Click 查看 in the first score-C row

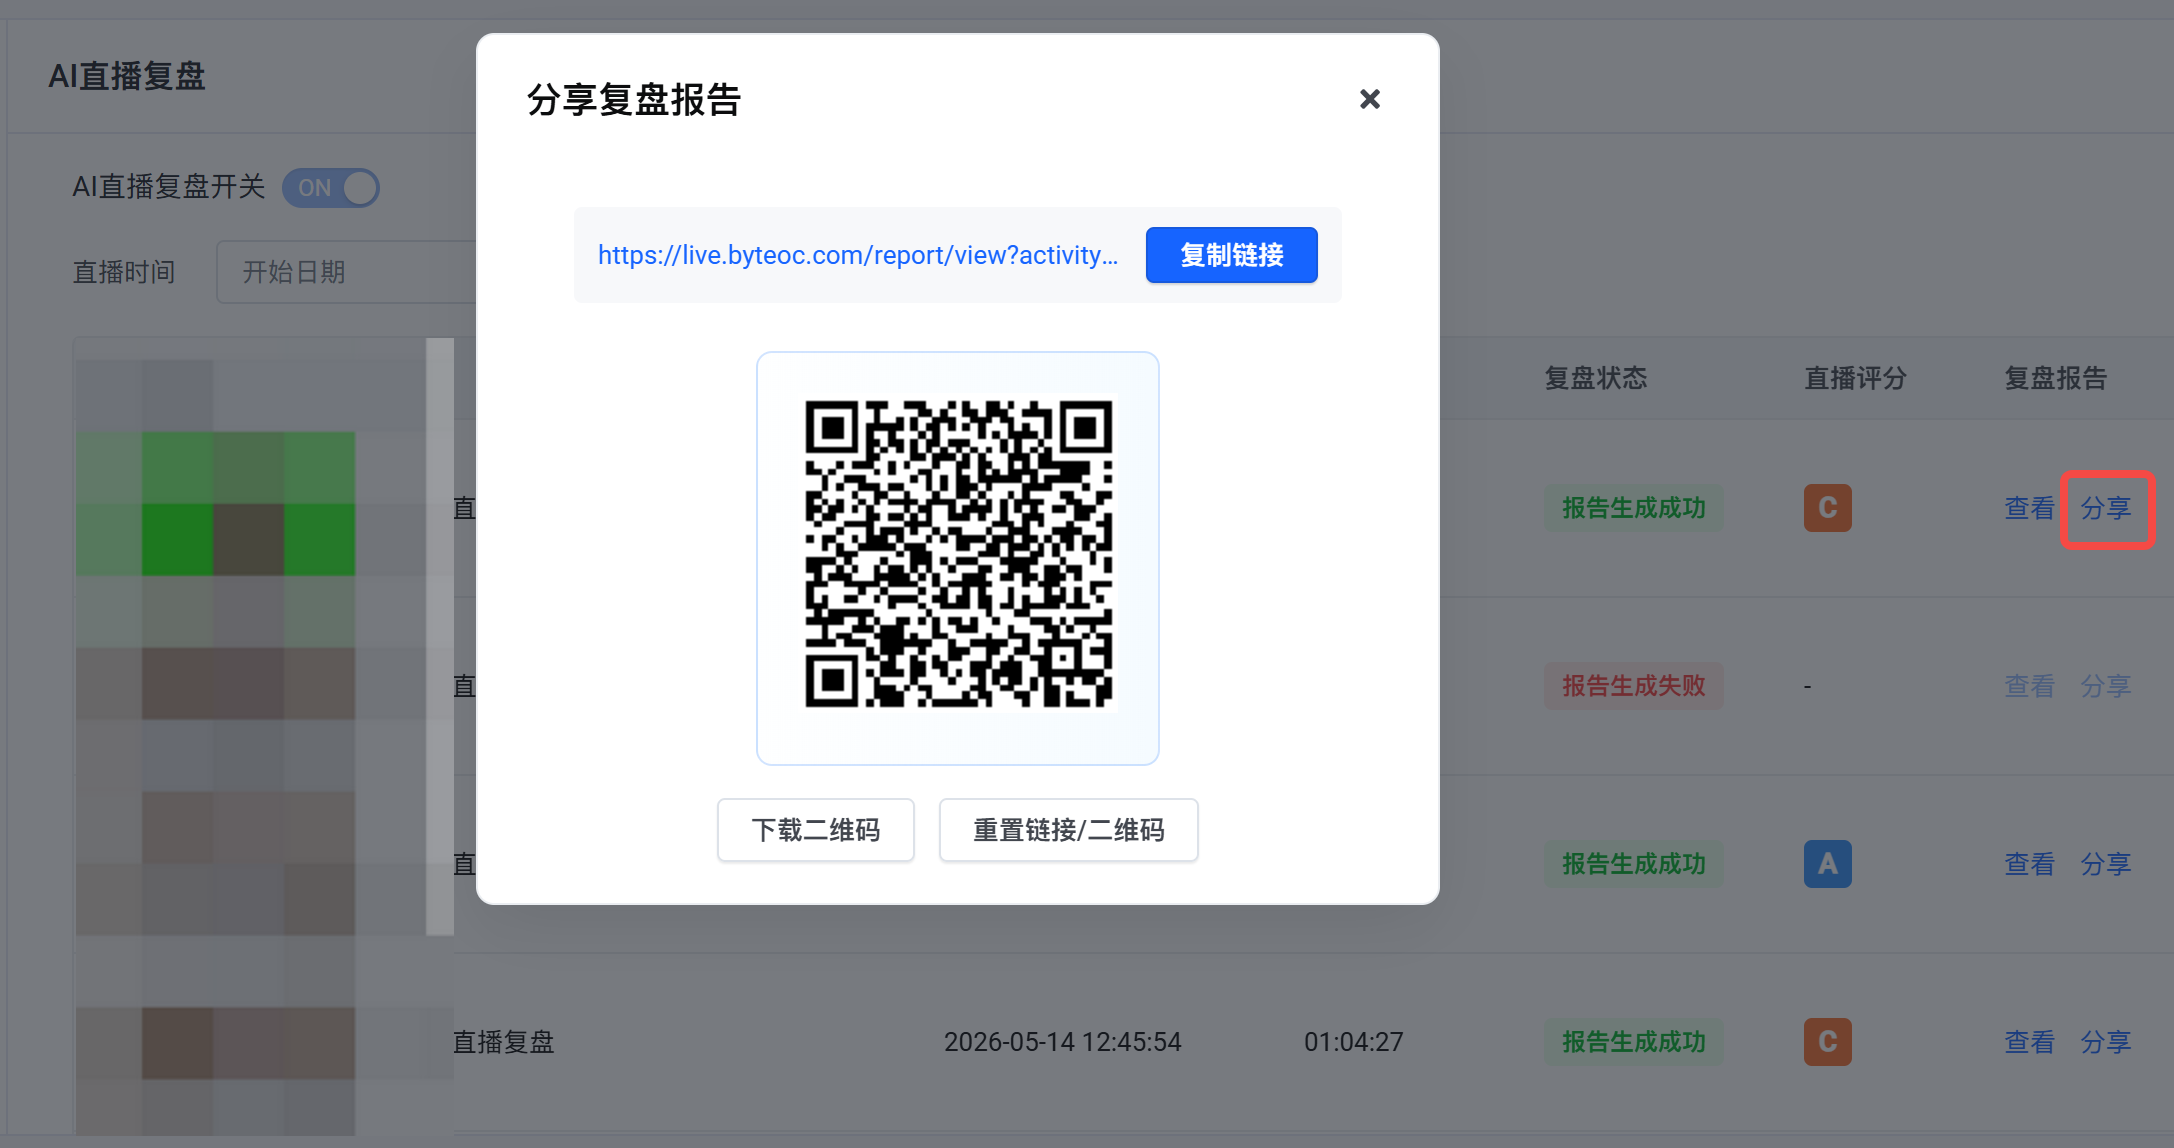coord(2029,508)
